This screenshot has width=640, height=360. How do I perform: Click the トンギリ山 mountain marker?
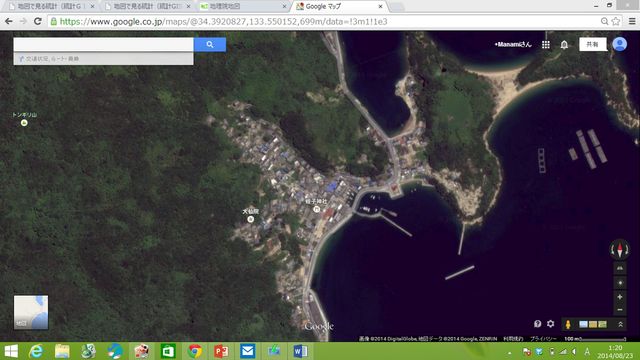click(x=24, y=123)
